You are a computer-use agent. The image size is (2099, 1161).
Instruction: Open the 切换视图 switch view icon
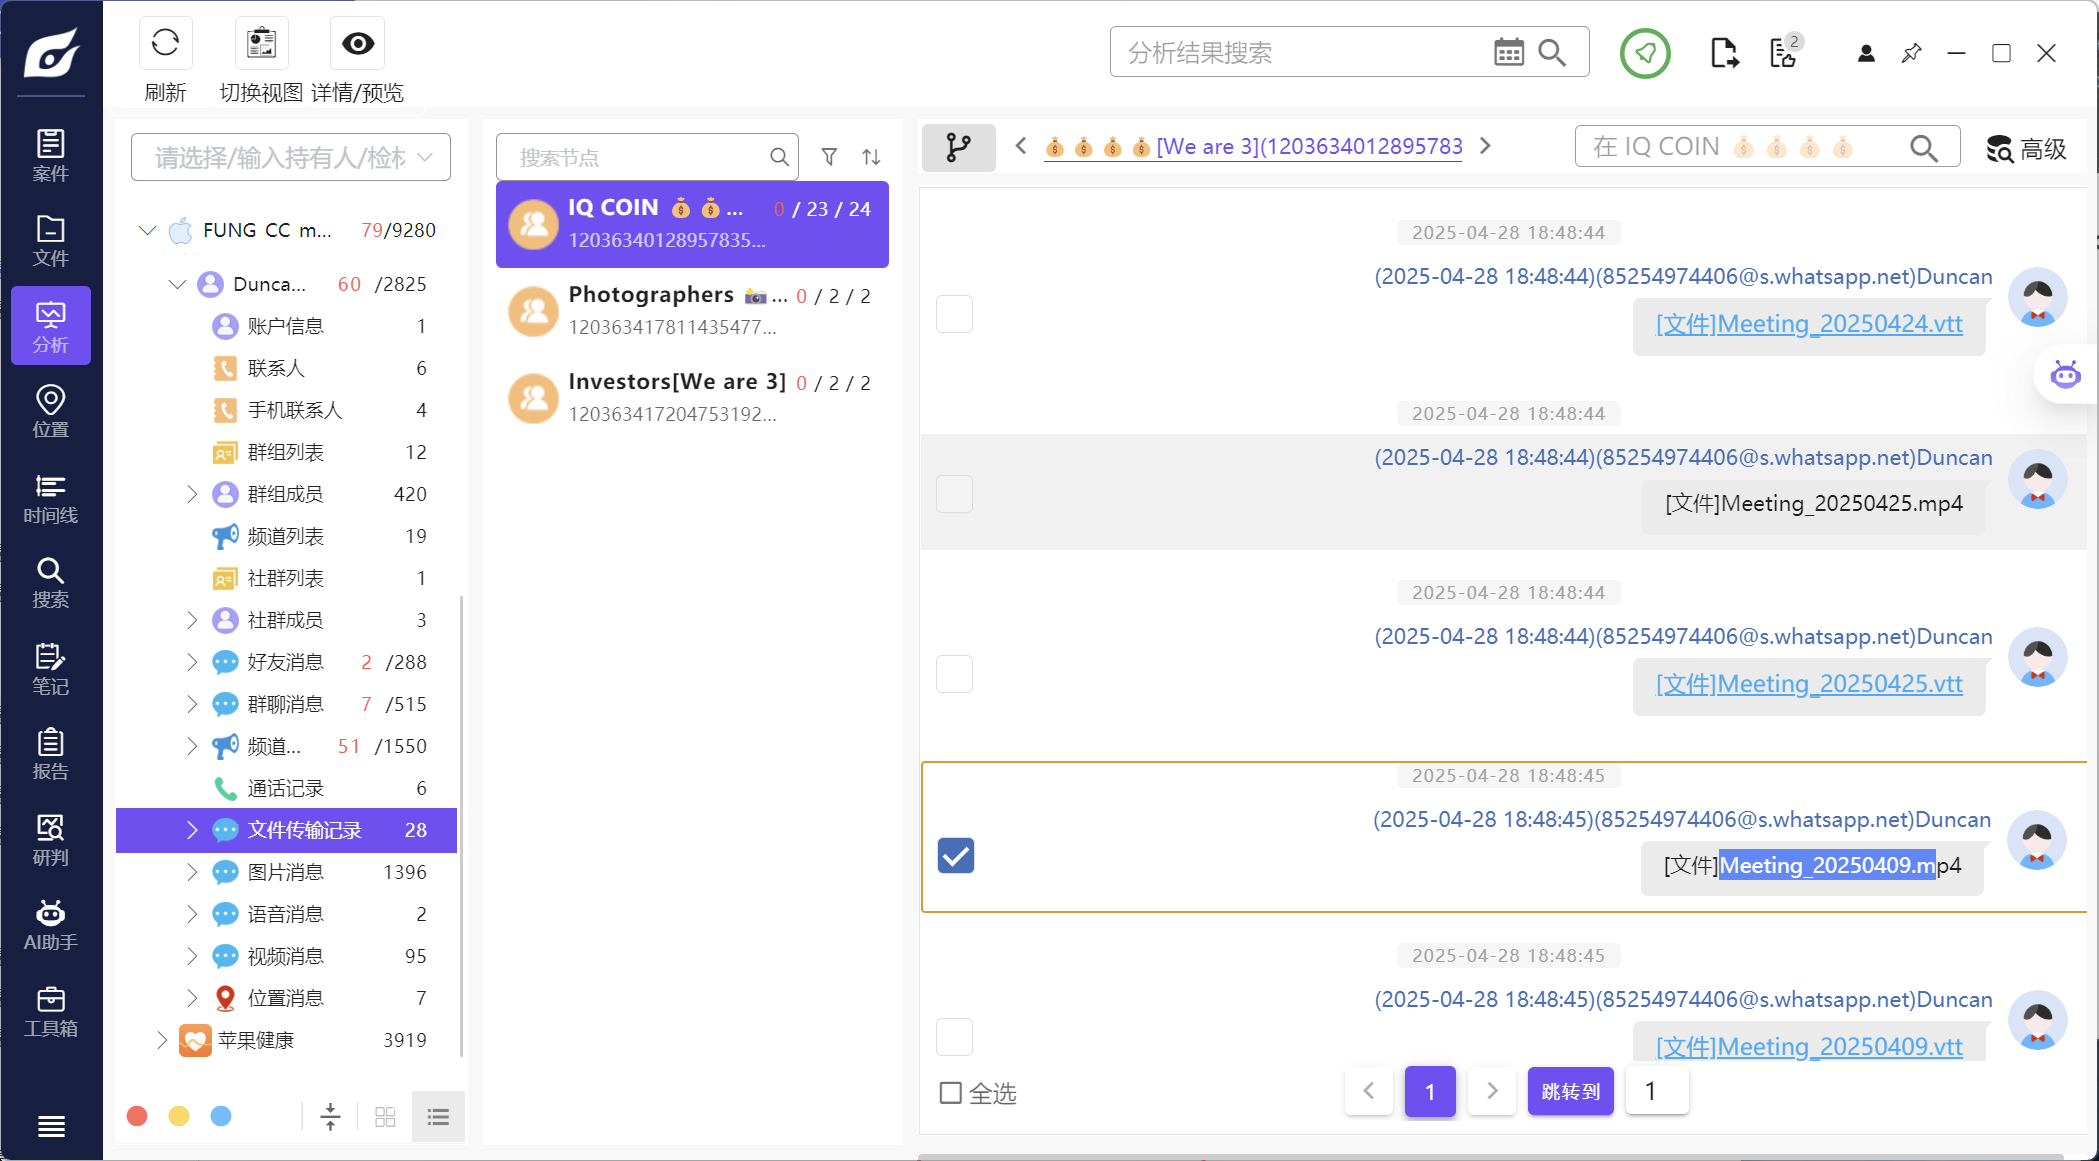261,43
